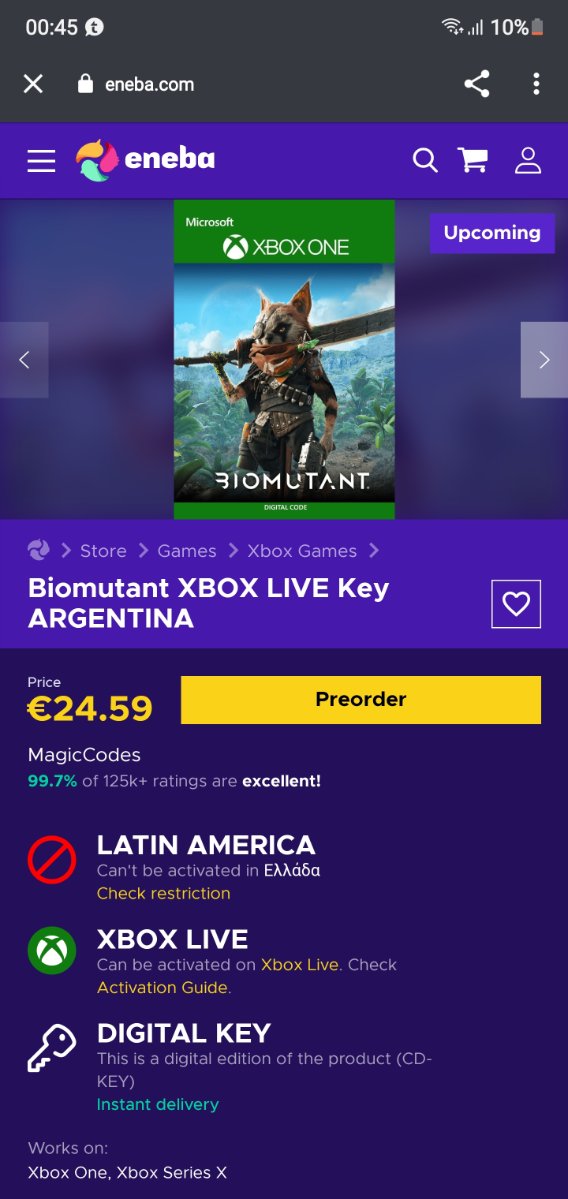The image size is (568, 1199).
Task: Tap the browser share icon
Action: point(477,84)
